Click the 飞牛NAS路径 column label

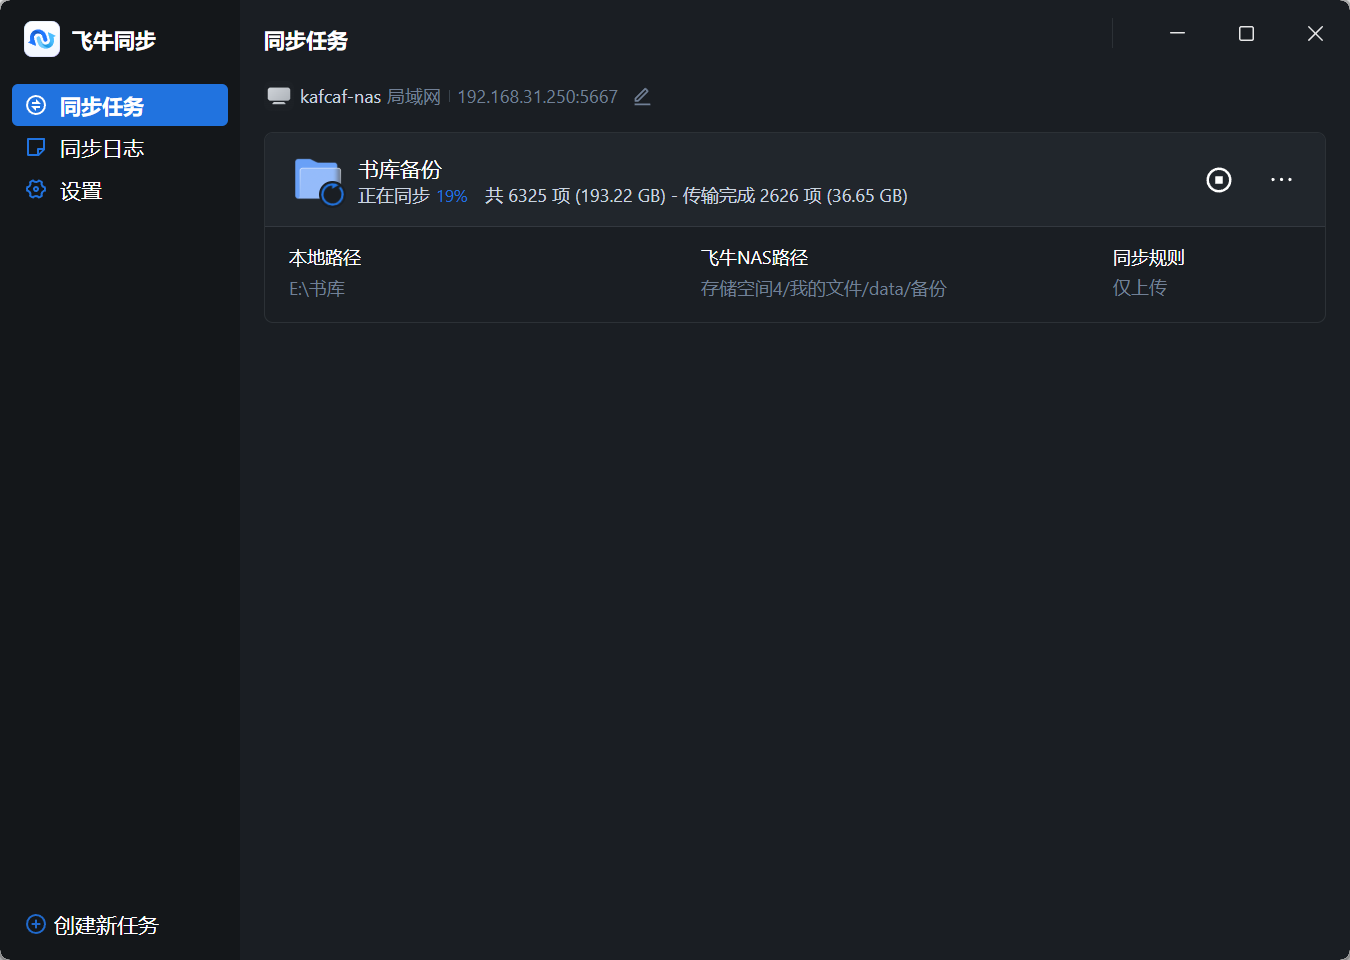coord(754,258)
